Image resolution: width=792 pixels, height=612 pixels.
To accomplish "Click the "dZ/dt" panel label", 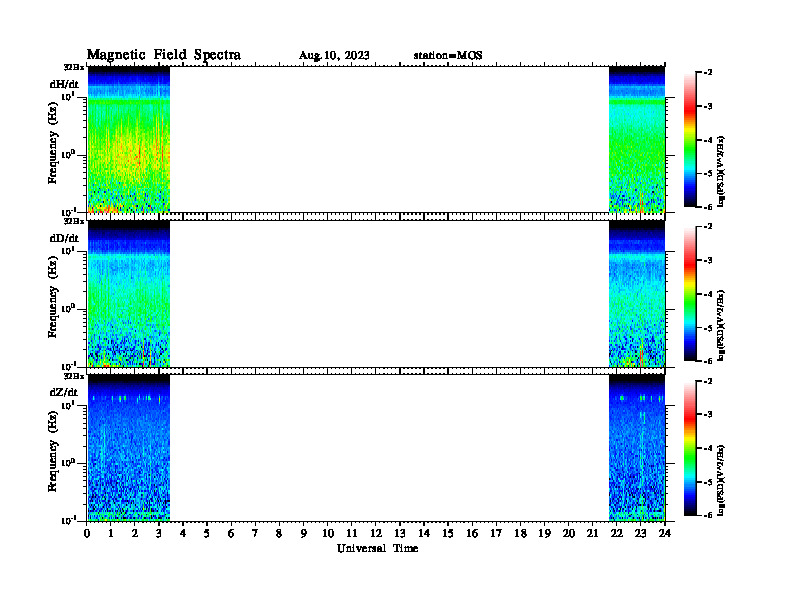I will (x=64, y=392).
